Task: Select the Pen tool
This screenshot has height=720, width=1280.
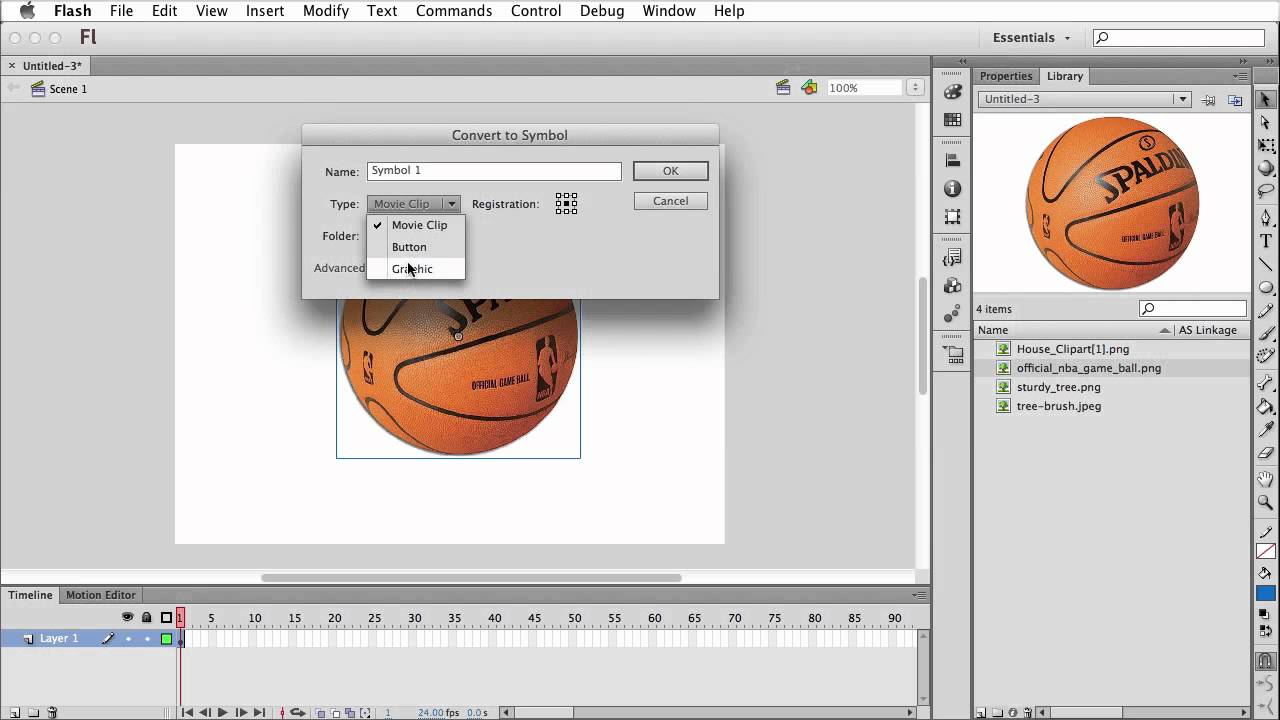Action: [x=1265, y=218]
